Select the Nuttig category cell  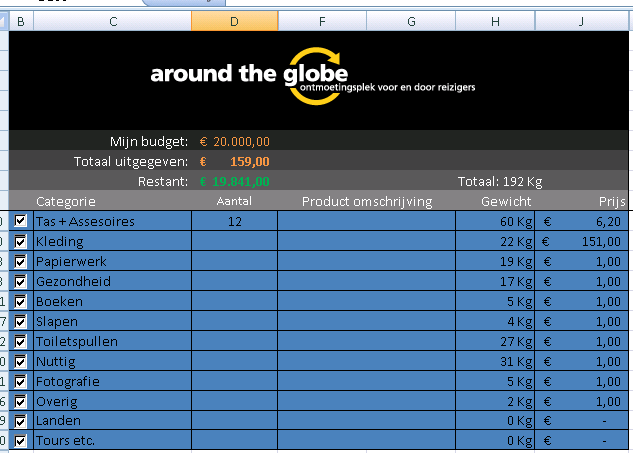pyautogui.click(x=113, y=361)
